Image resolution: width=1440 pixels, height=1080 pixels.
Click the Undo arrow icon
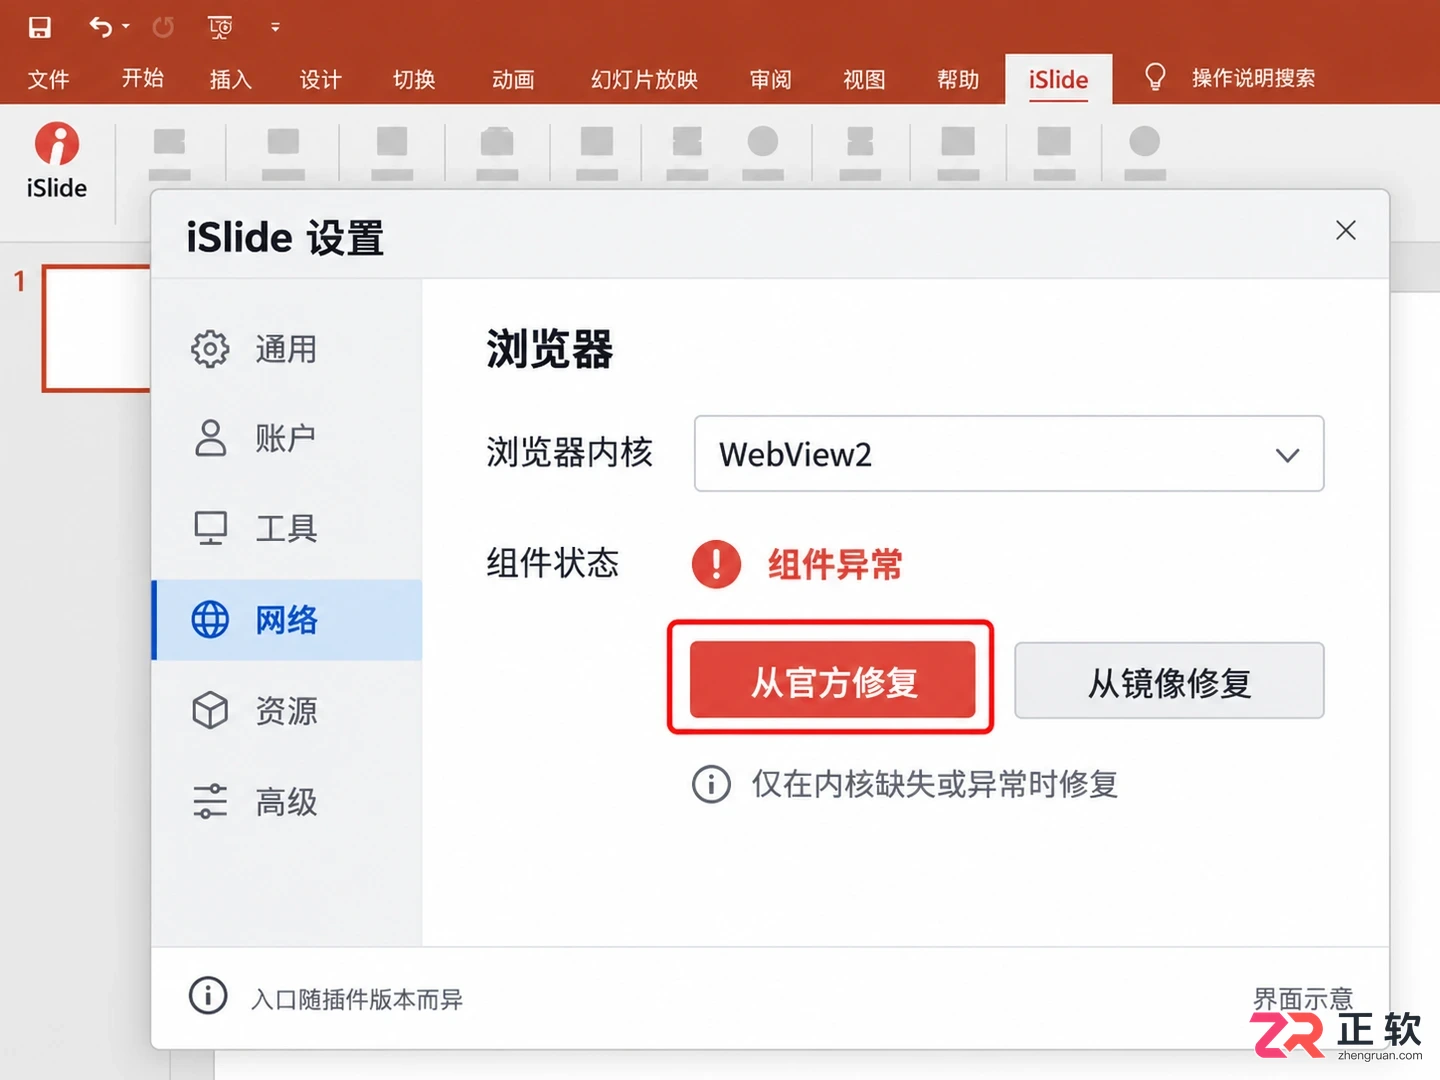click(100, 27)
